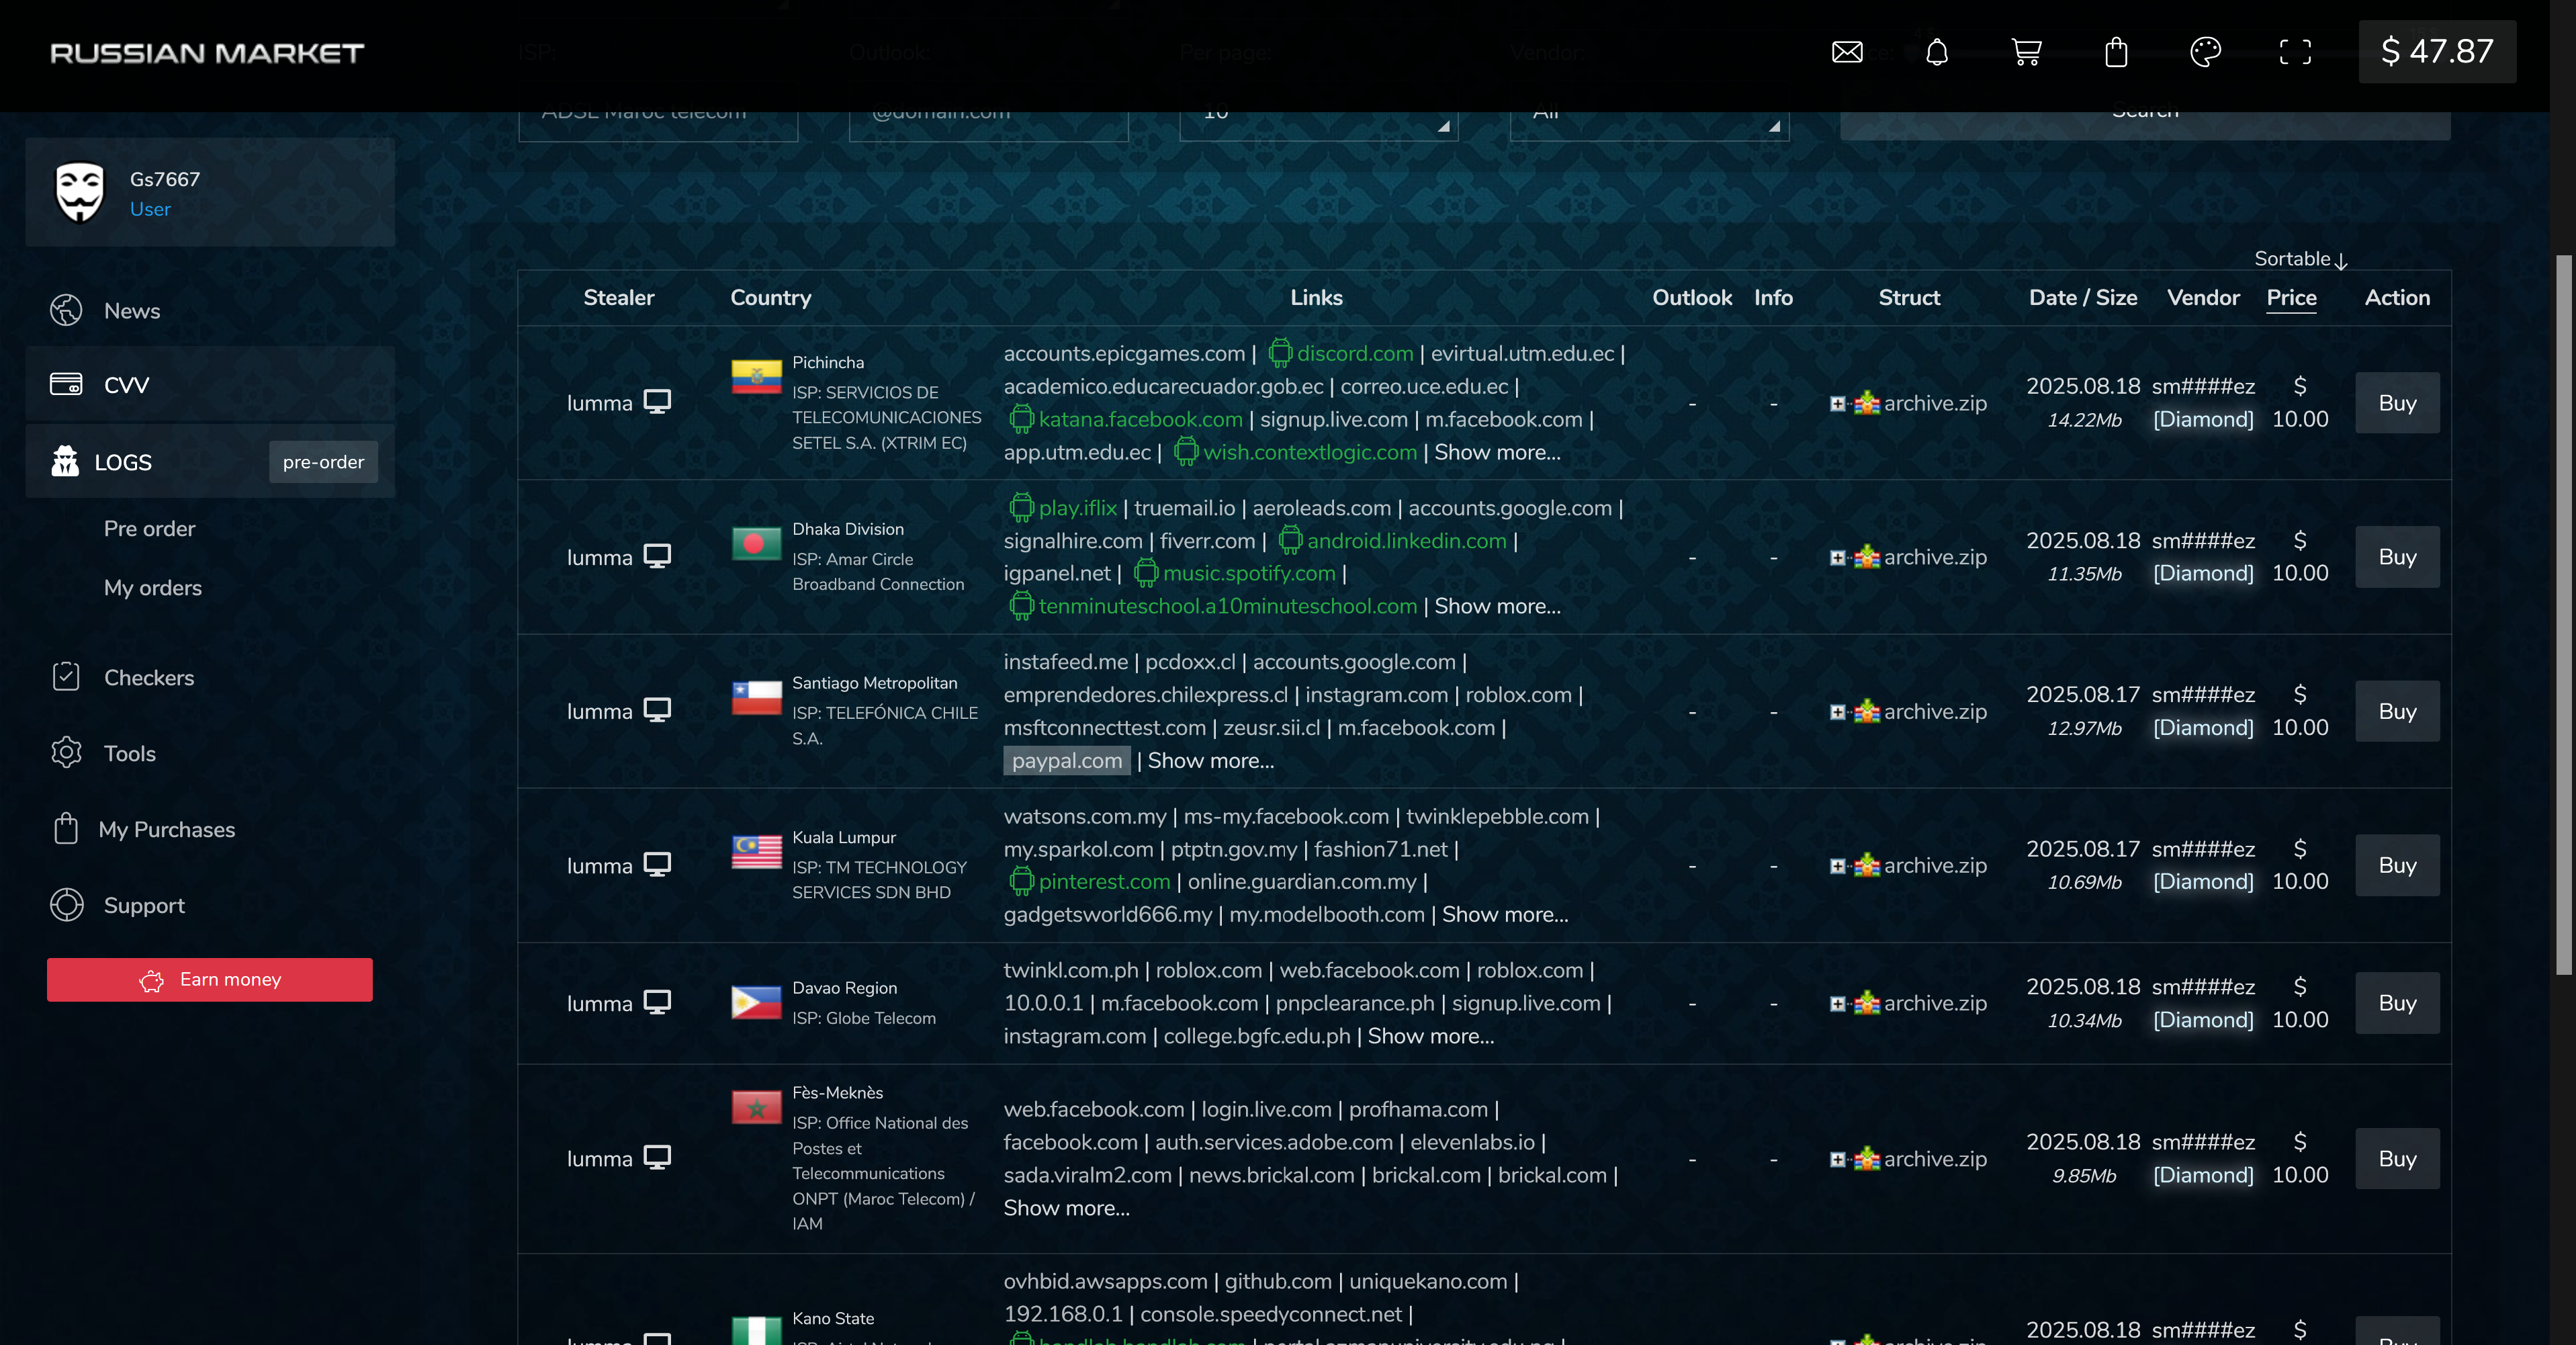
Task: Click the My Purchases bag icon
Action: point(66,828)
